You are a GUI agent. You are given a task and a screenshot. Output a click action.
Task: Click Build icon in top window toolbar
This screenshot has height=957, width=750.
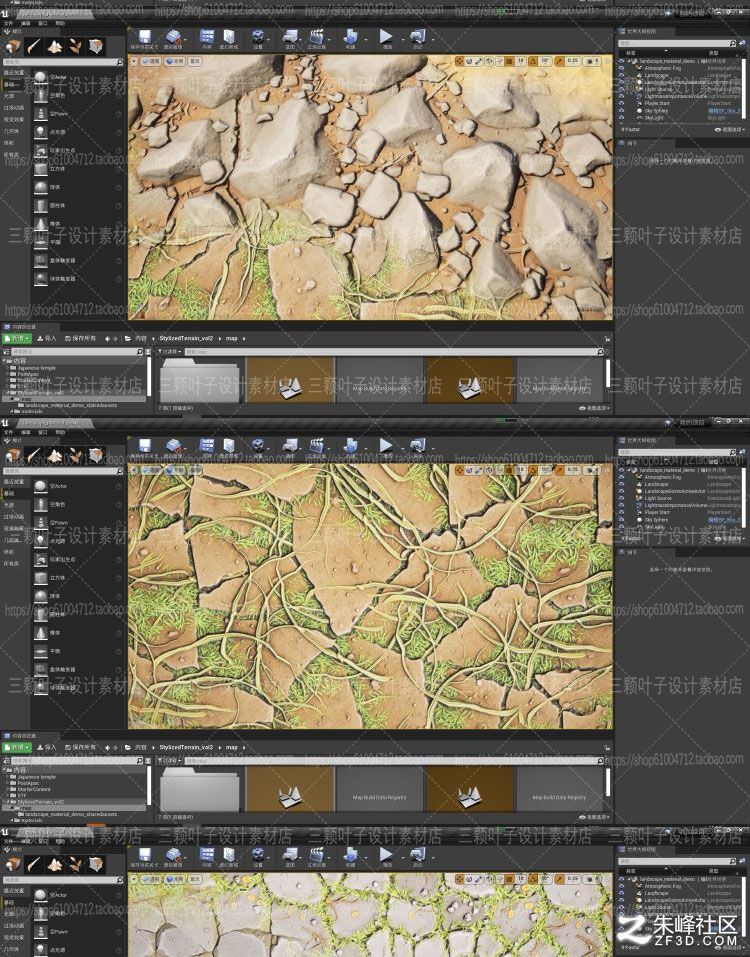click(350, 38)
